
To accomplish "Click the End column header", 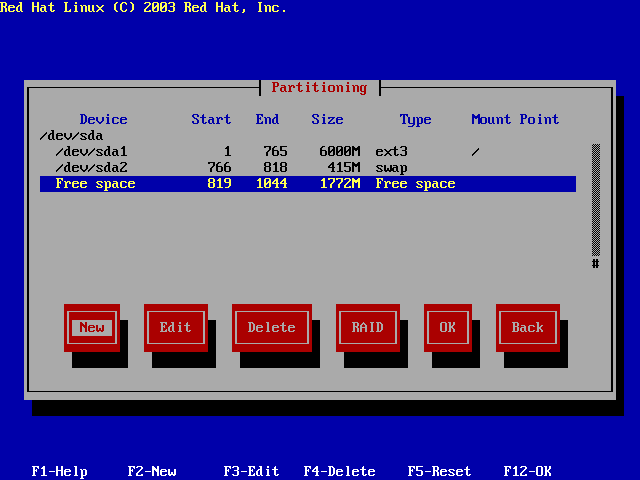I will click(x=267, y=119).
